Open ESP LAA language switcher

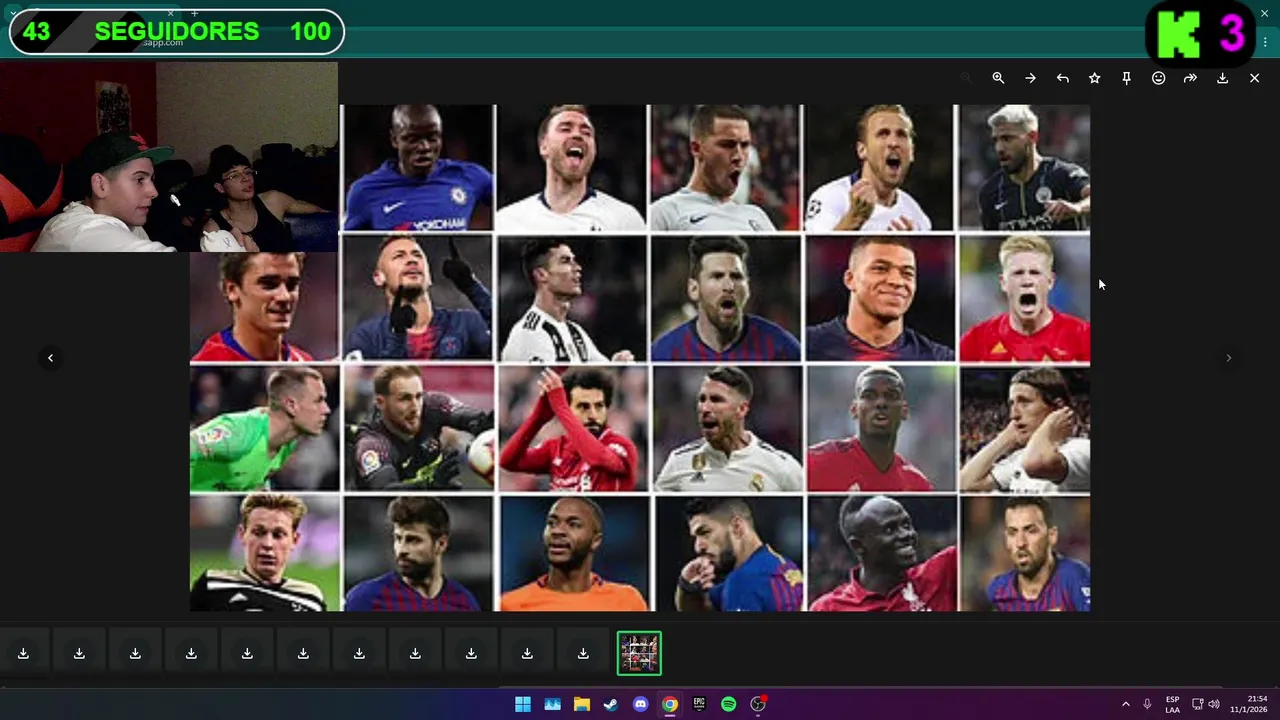tap(1172, 704)
